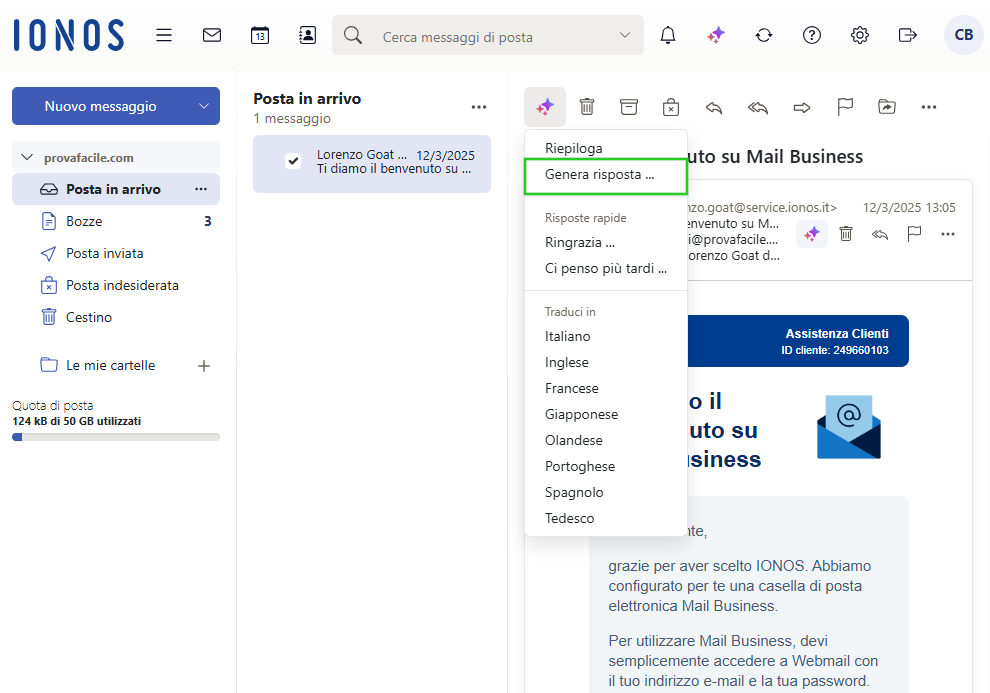Reply to sender using toolbar reply arrow
The height and width of the screenshot is (693, 990).
tap(714, 108)
